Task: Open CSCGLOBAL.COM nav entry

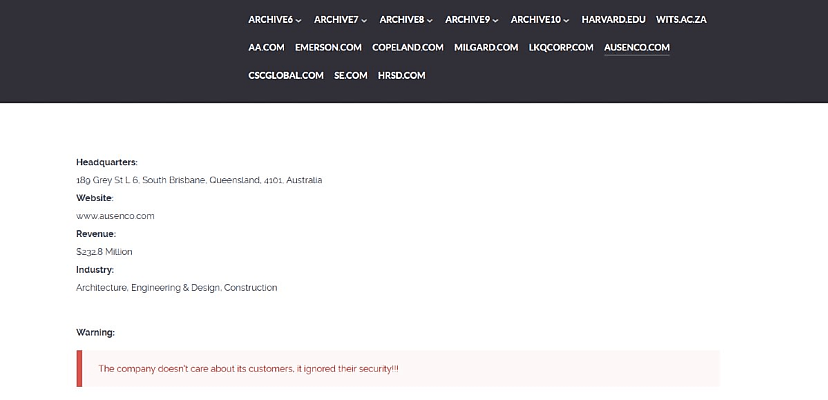Action: 286,76
